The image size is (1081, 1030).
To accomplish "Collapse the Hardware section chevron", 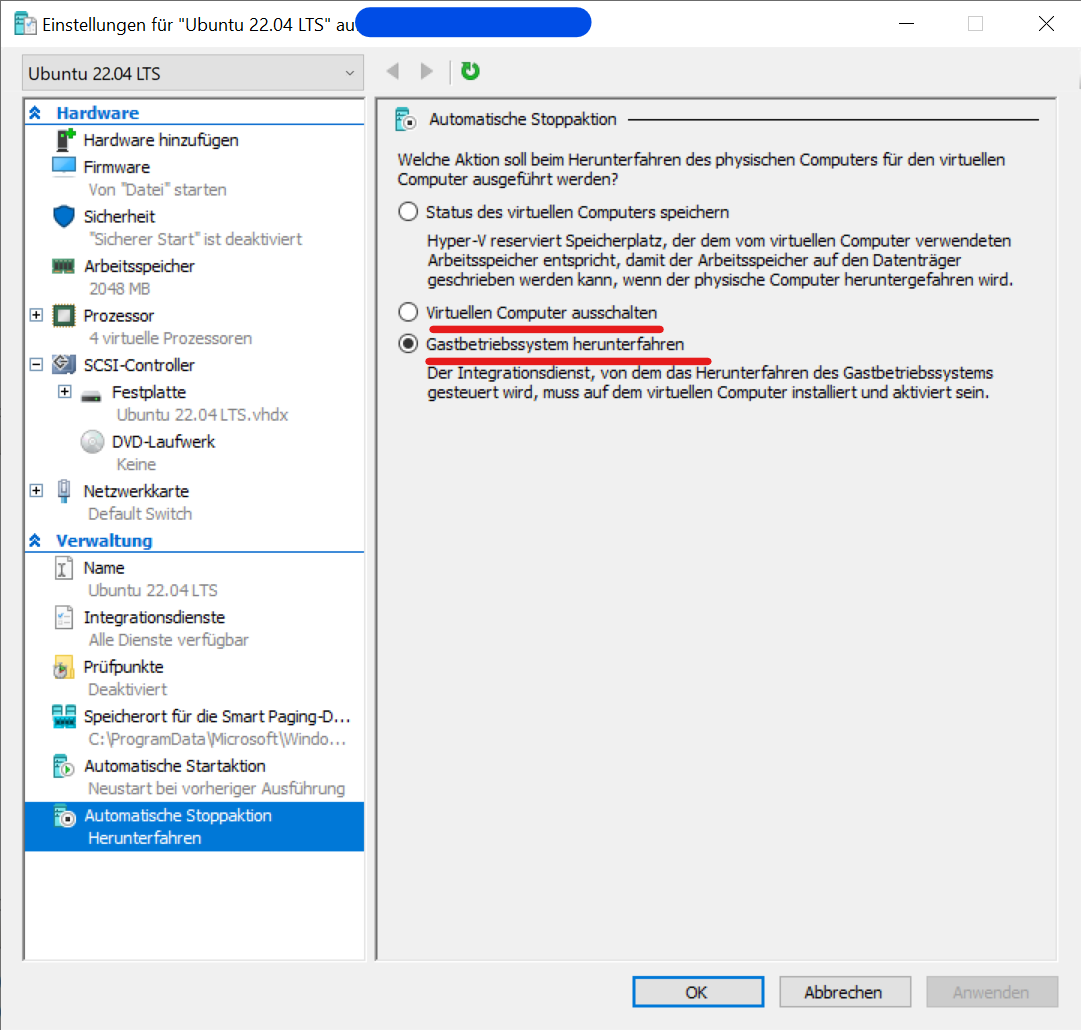I will pyautogui.click(x=35, y=112).
